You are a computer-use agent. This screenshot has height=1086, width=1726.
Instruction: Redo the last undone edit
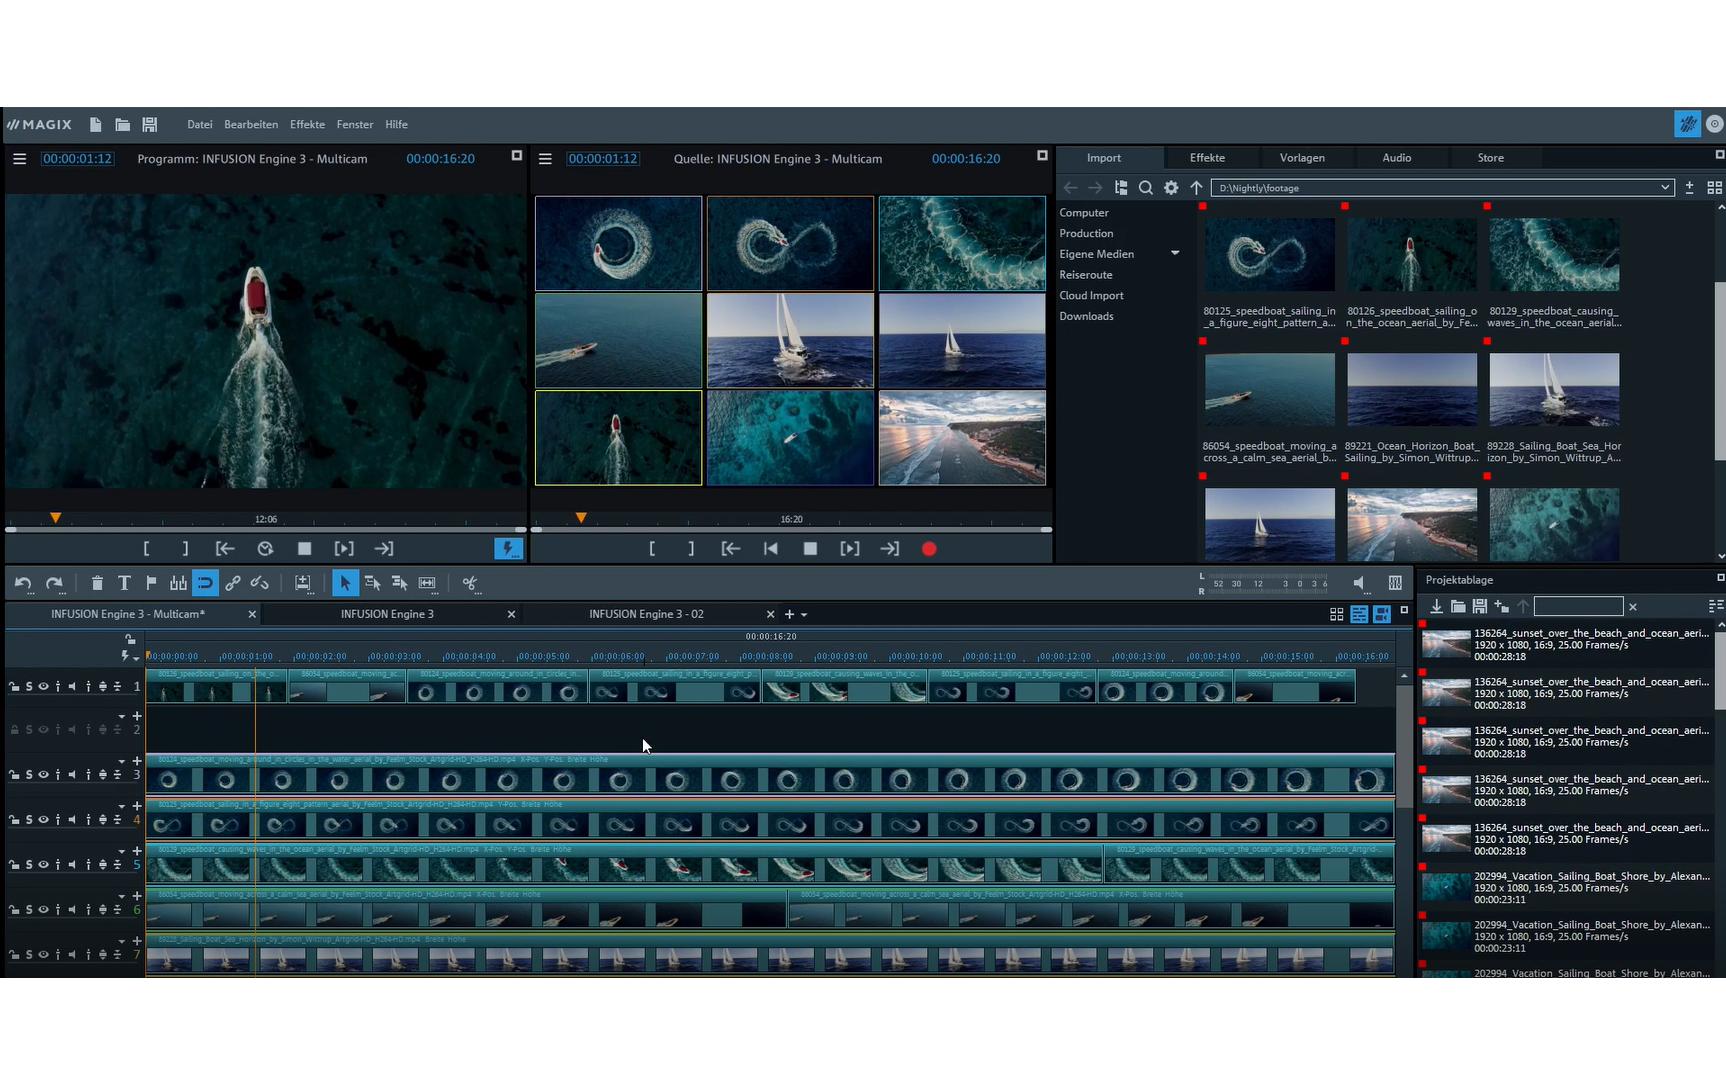tap(55, 583)
